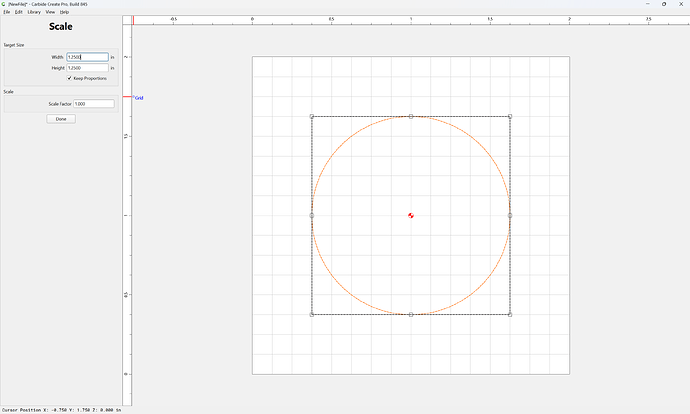Click the Target Size group label
The width and height of the screenshot is (690, 414).
pyautogui.click(x=14, y=45)
